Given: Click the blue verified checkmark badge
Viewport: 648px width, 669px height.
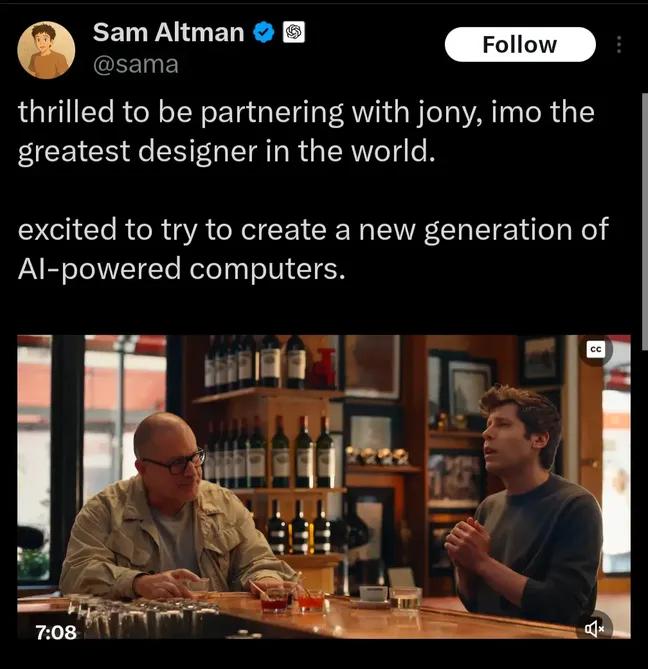Looking at the screenshot, I should pos(264,32).
